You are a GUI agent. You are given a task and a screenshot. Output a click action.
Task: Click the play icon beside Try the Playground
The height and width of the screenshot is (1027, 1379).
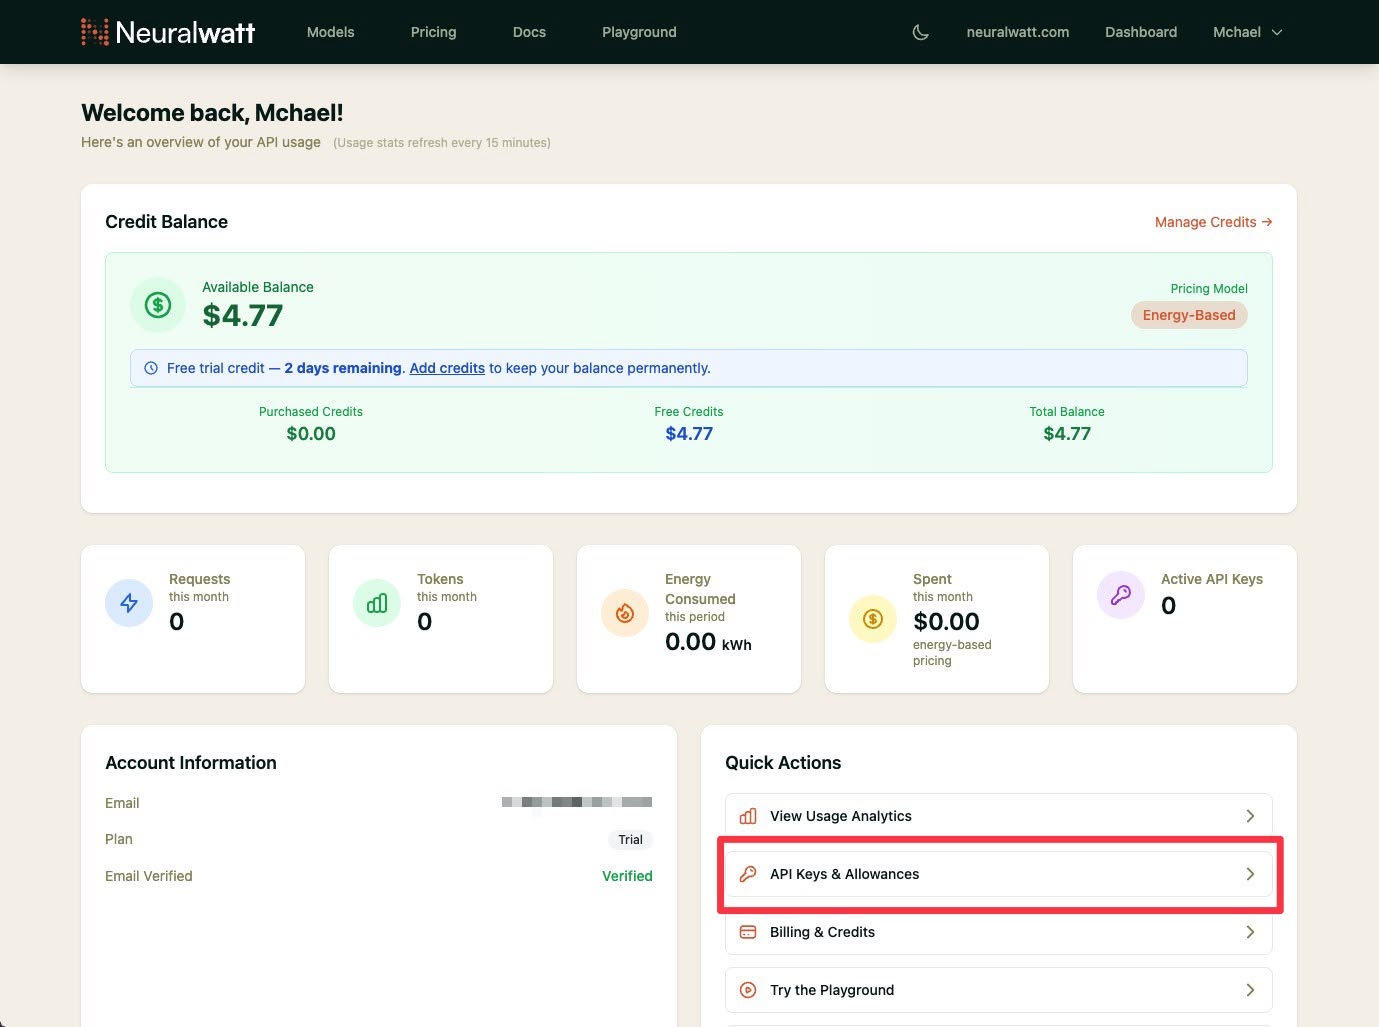pos(748,990)
